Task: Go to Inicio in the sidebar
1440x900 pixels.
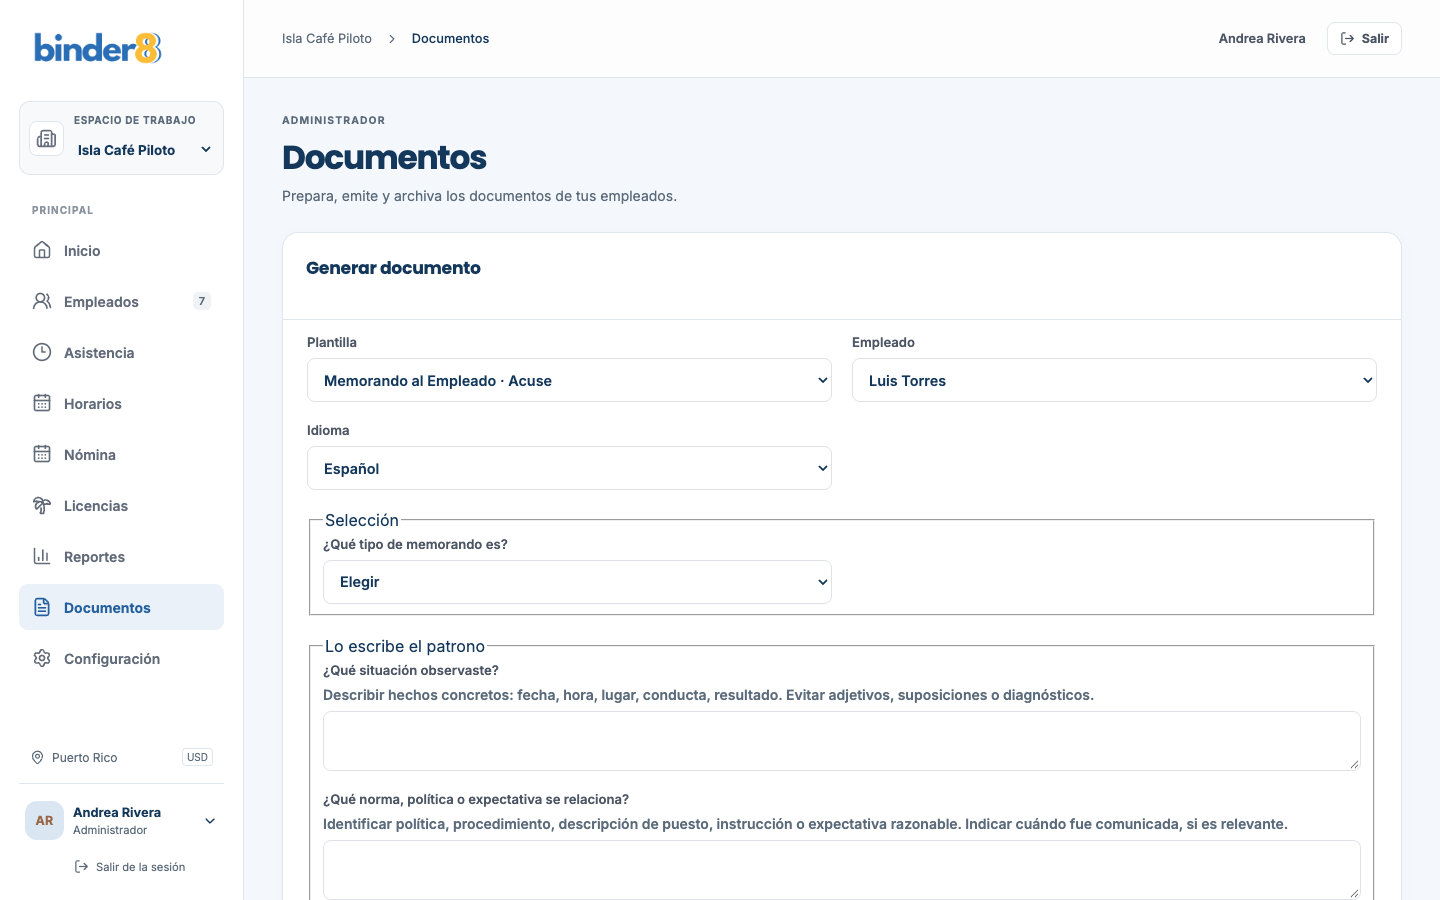Action: pyautogui.click(x=122, y=250)
